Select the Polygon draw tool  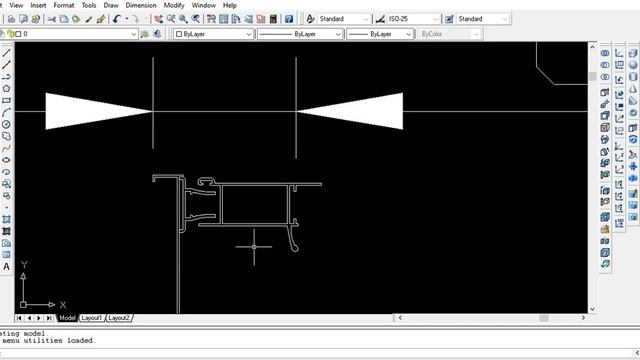pyautogui.click(x=6, y=89)
